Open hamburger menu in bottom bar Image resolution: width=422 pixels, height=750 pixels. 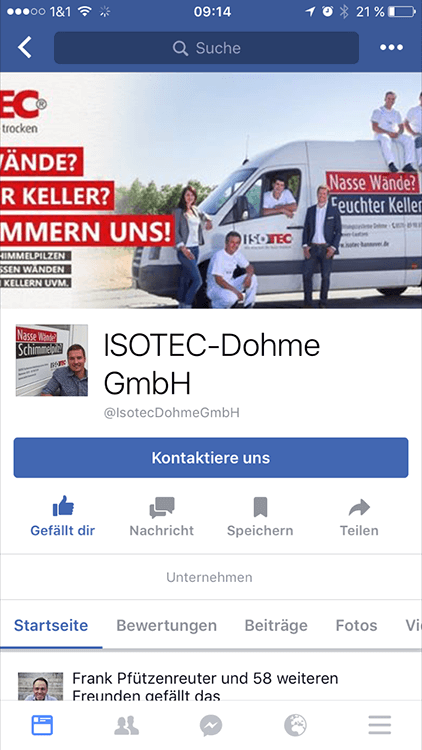point(380,726)
